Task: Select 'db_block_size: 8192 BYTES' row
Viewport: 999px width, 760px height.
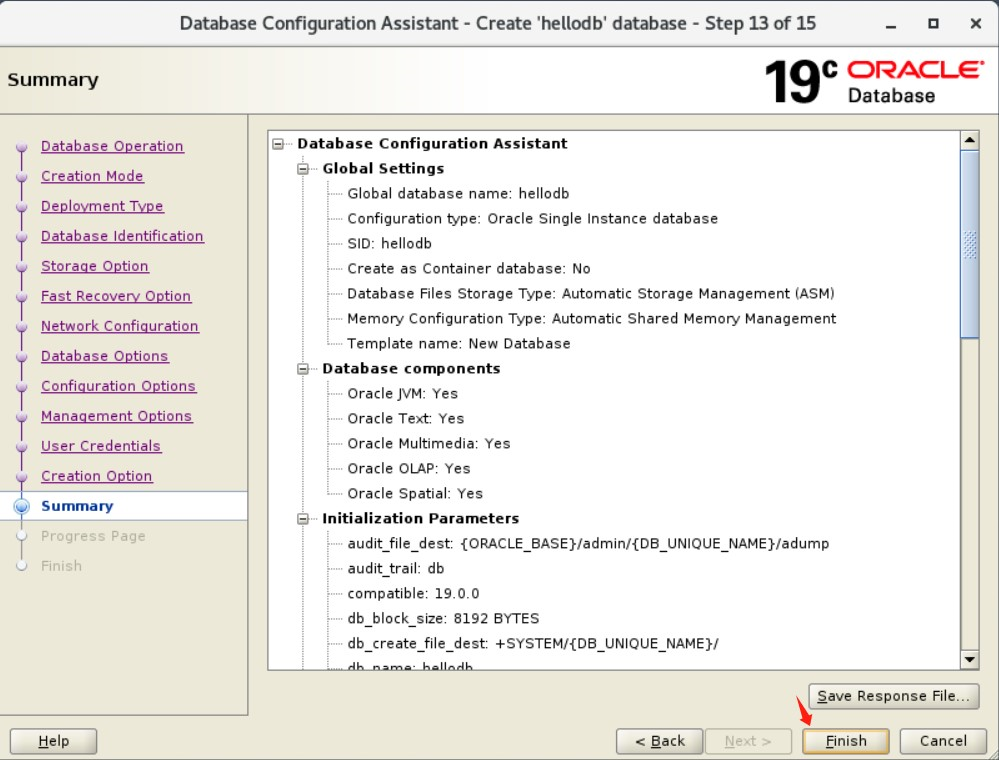Action: pos(443,619)
